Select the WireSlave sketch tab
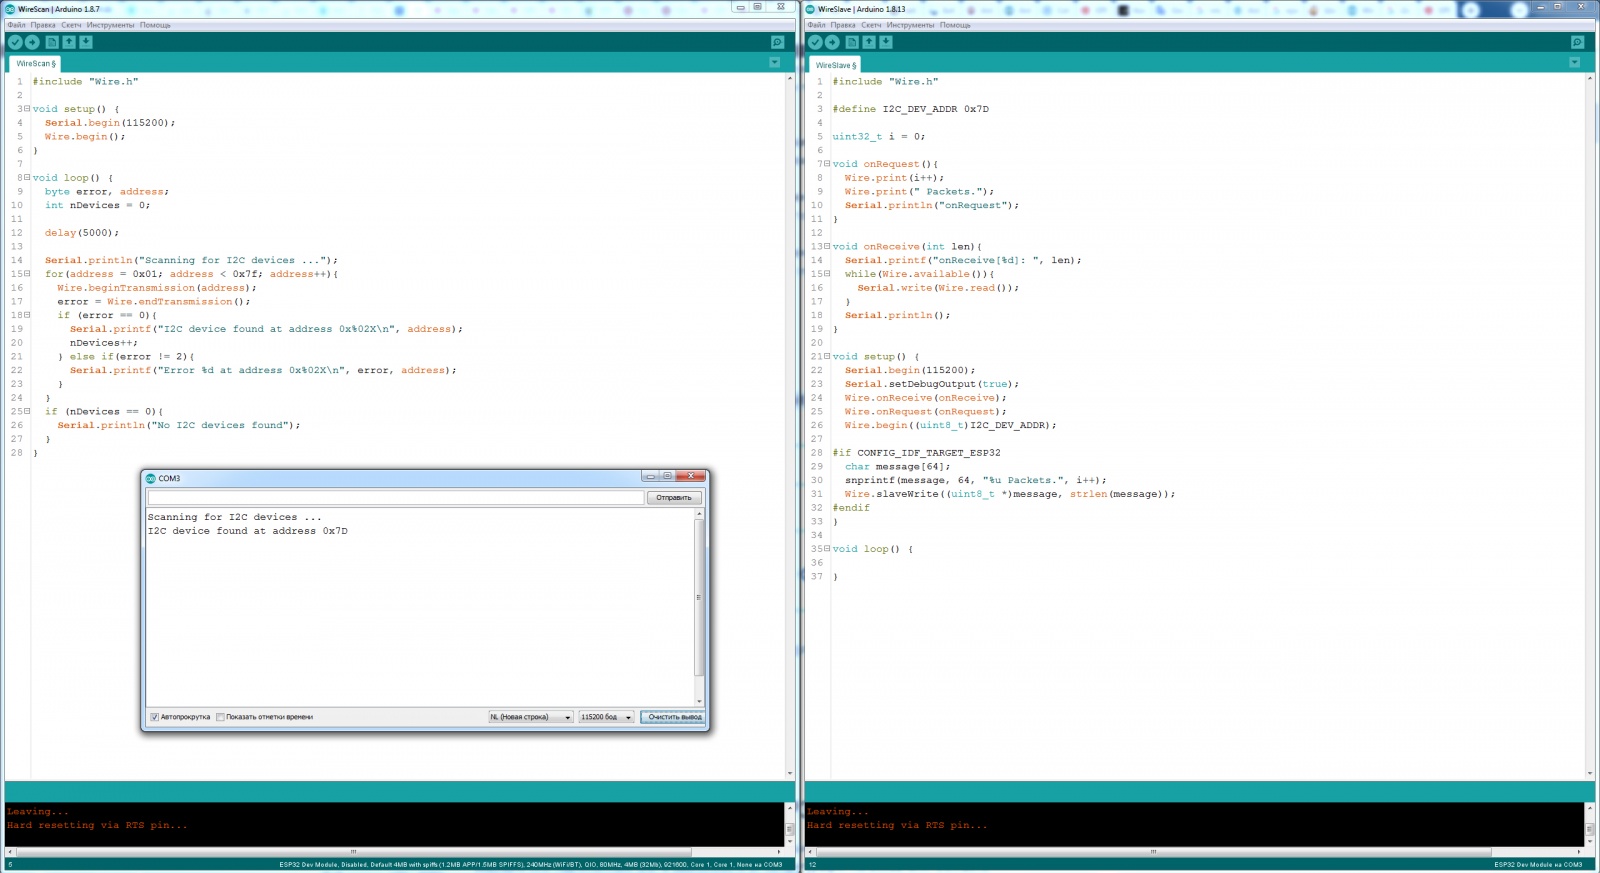The image size is (1600, 873). pos(836,65)
